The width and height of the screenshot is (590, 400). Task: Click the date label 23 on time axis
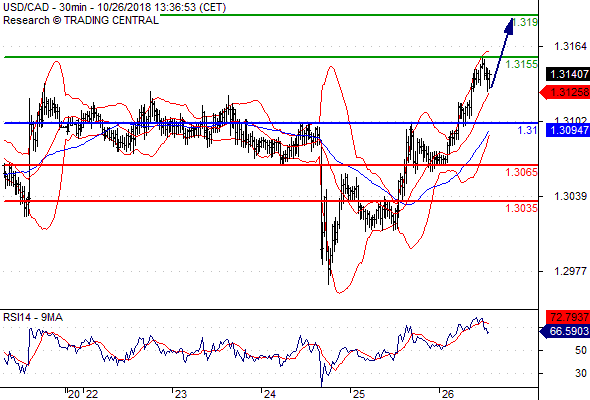[181, 394]
